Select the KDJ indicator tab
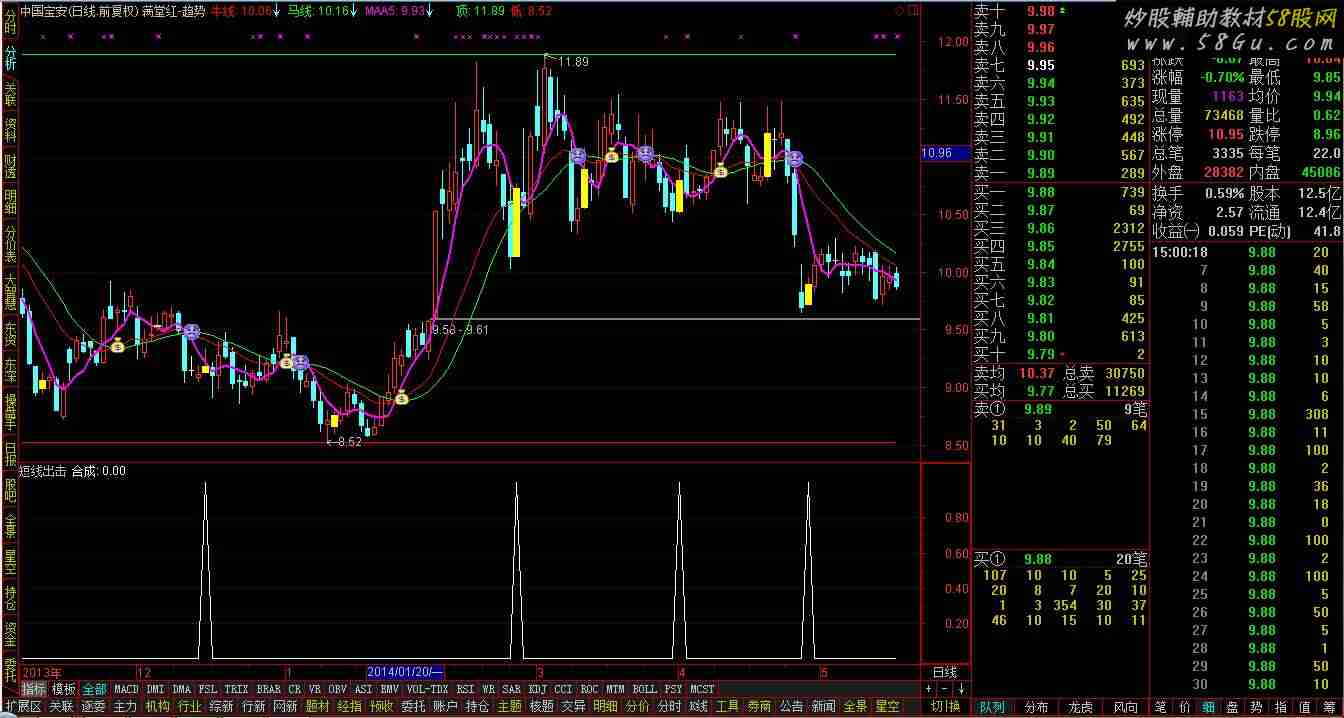 (x=537, y=689)
